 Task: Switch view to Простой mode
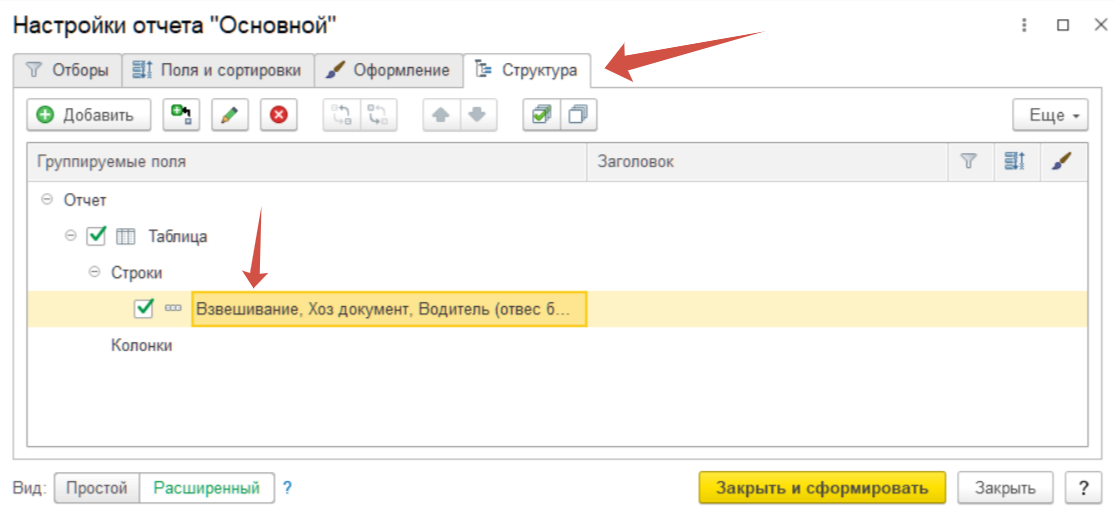pyautogui.click(x=96, y=488)
